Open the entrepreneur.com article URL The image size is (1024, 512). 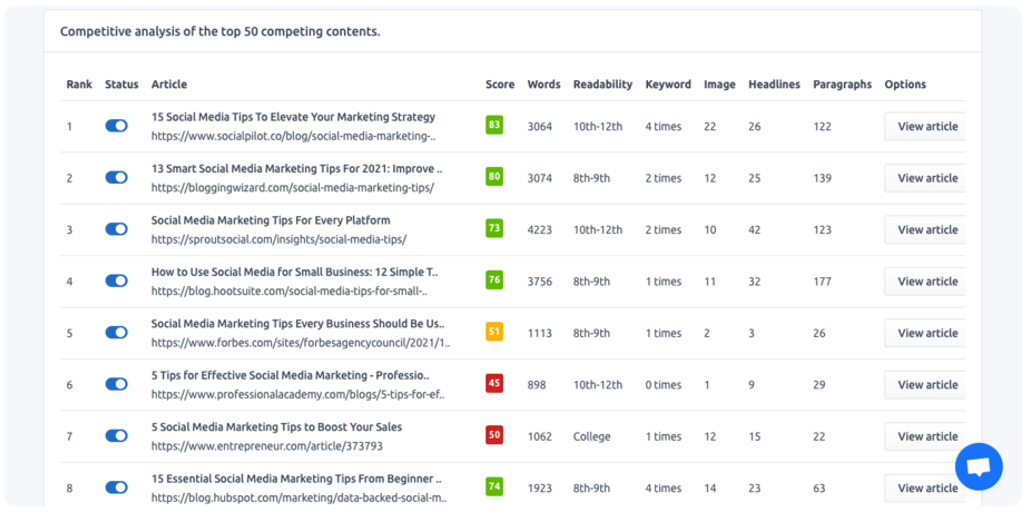click(x=266, y=446)
